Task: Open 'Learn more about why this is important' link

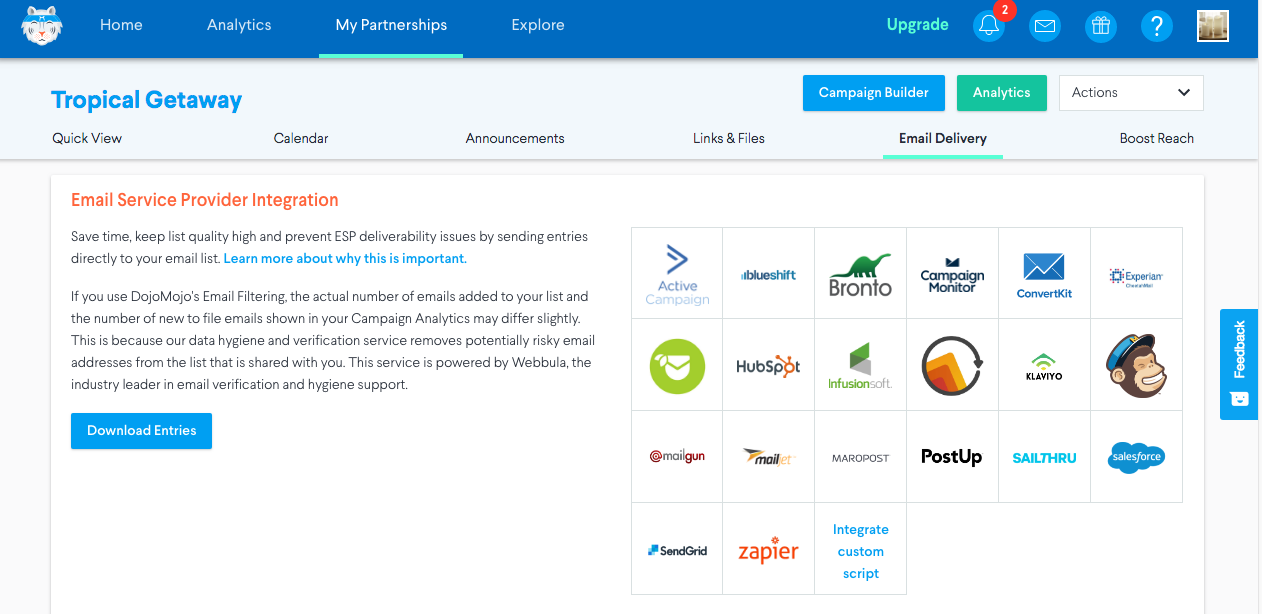Action: 345,258
